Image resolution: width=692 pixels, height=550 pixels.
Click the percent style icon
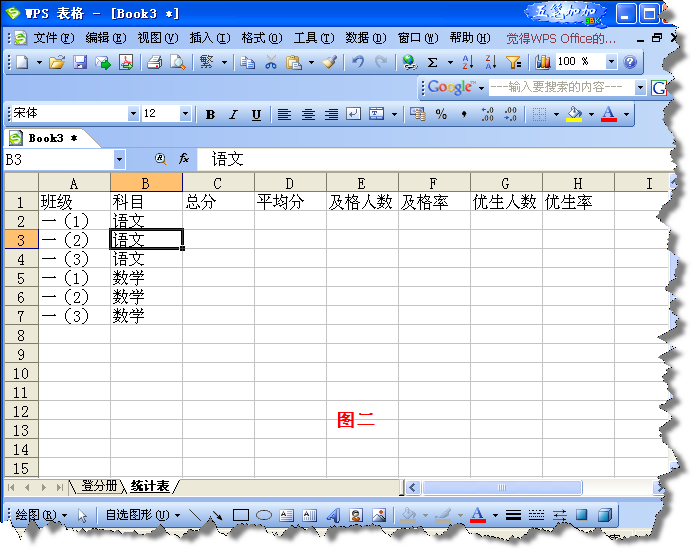[x=441, y=114]
